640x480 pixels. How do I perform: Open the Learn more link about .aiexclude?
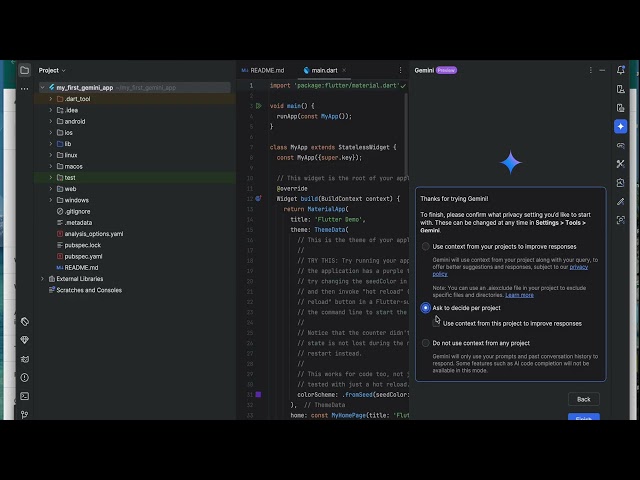coord(519,295)
